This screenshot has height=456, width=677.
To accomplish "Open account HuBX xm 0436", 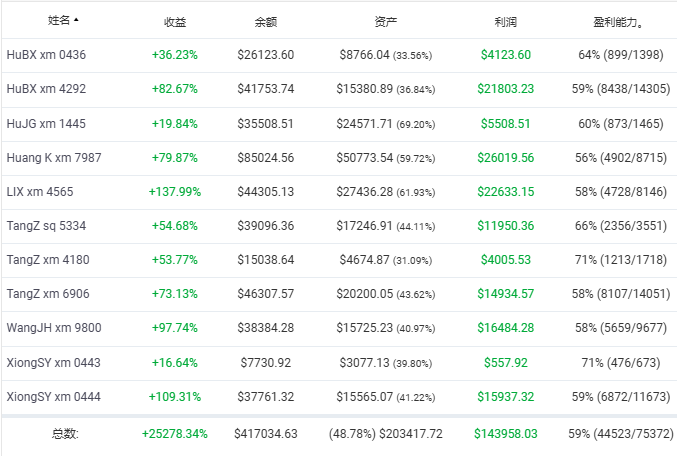I will (46, 55).
